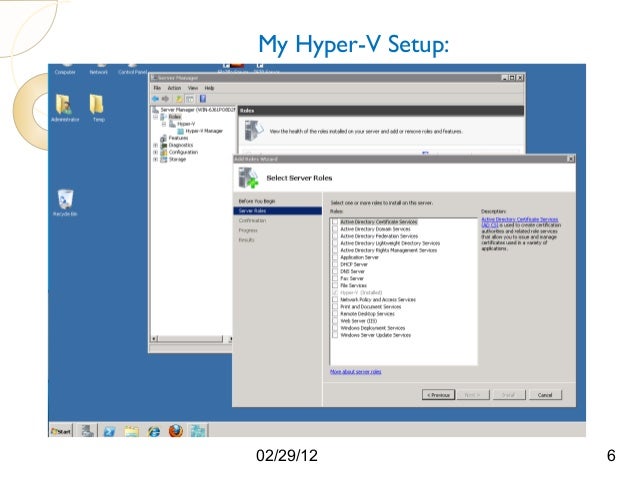Maximize the Server Manager window
This screenshot has width=638, height=479.
pyautogui.click(x=512, y=78)
